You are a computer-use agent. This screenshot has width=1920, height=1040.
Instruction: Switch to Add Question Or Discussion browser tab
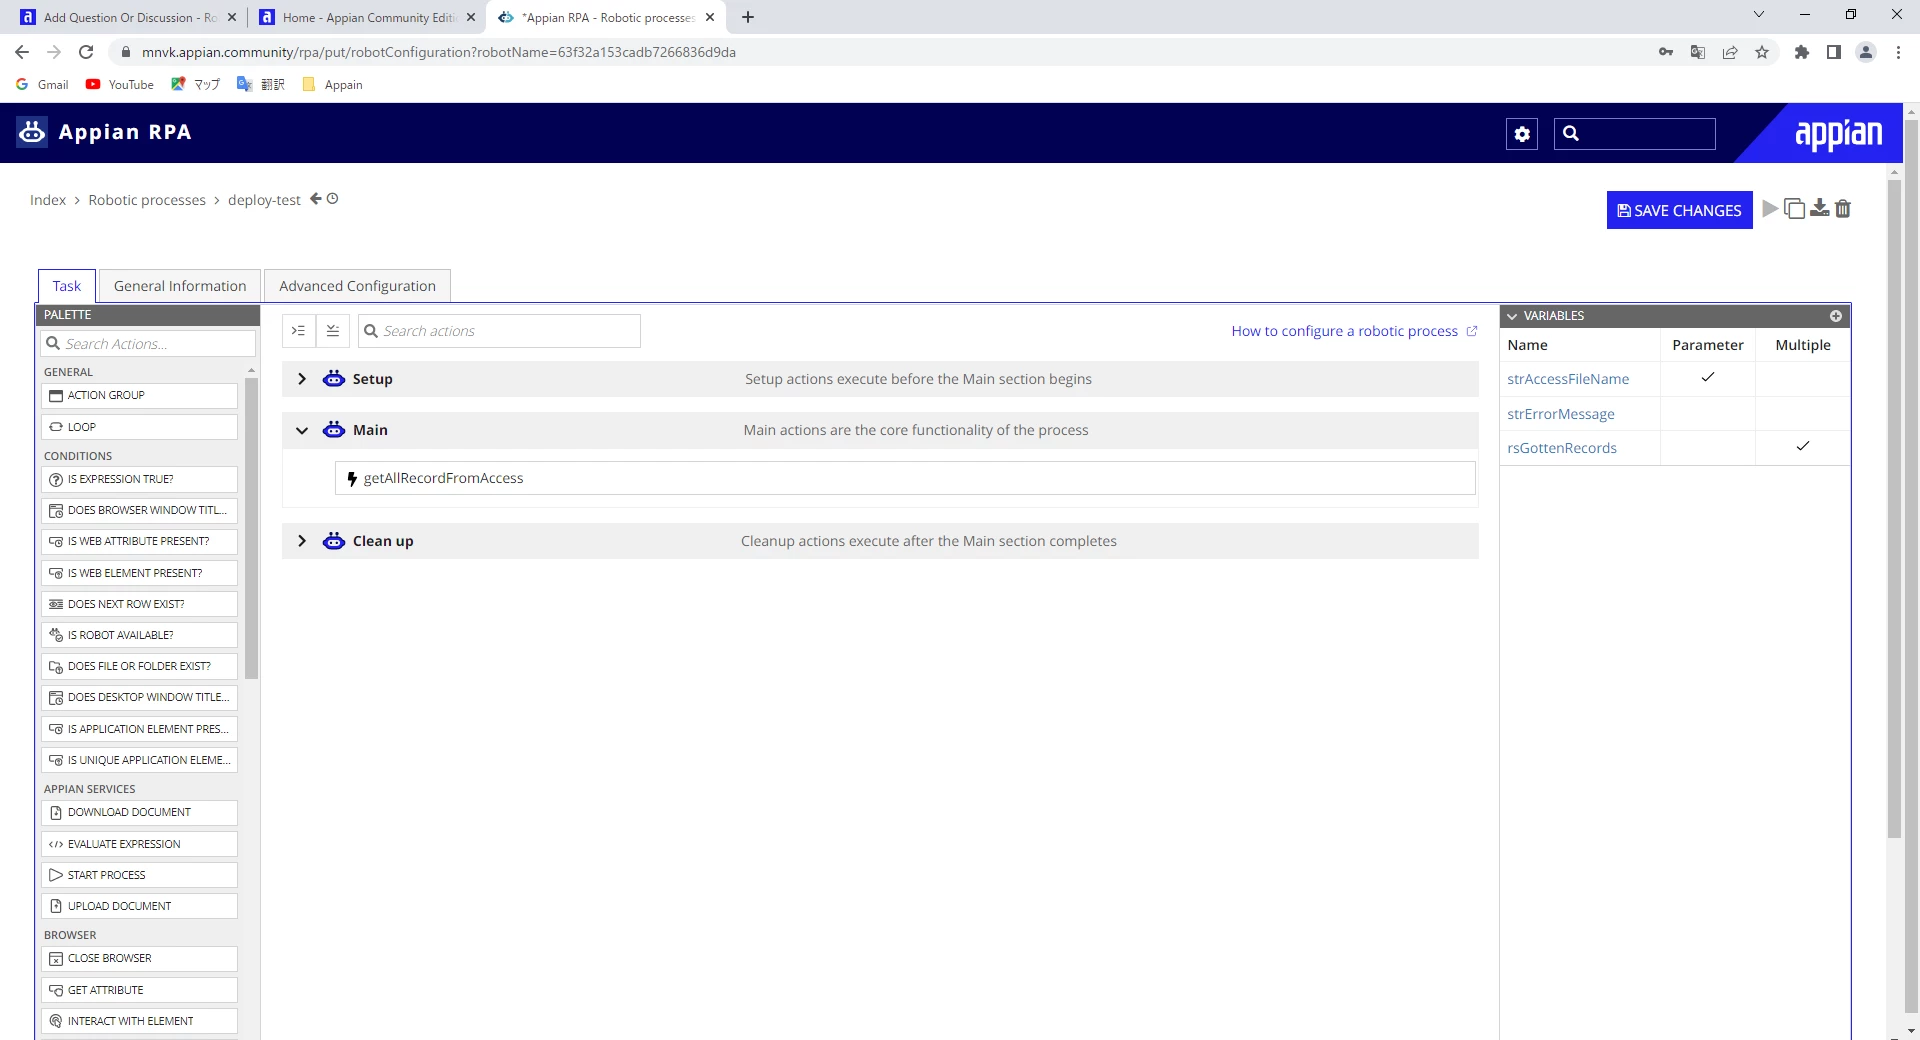click(x=128, y=17)
